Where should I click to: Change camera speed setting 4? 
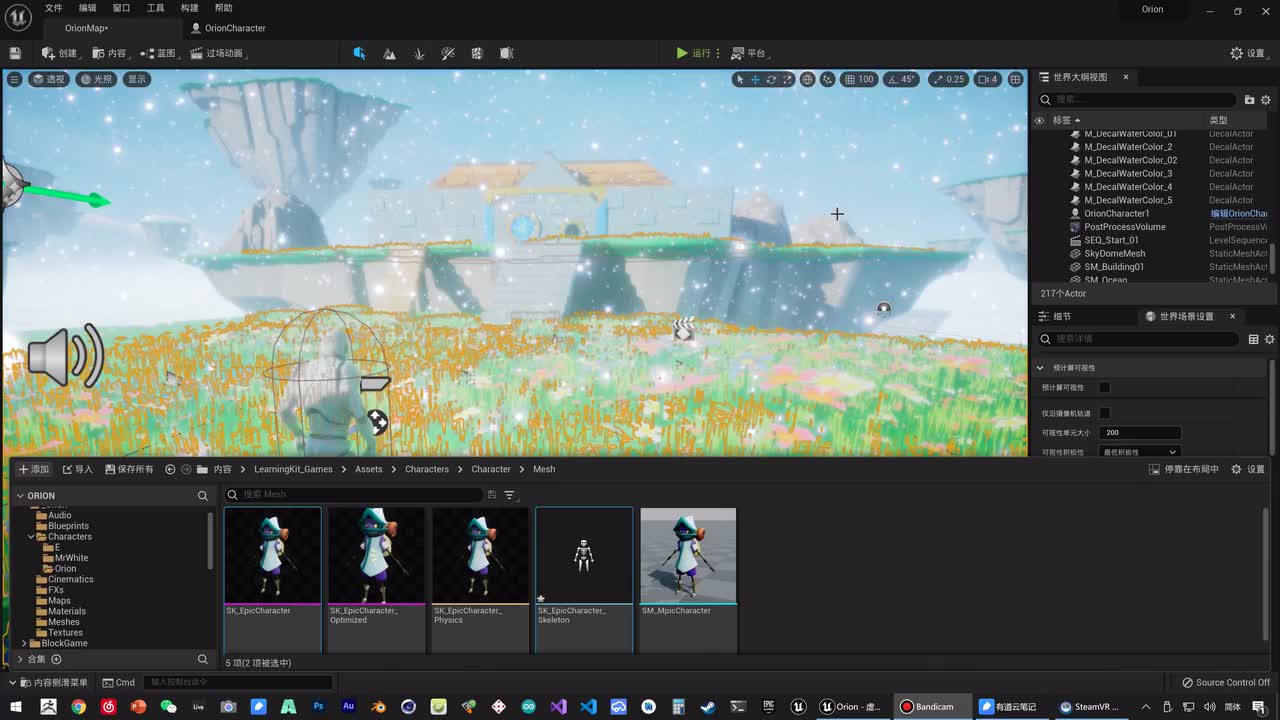988,79
